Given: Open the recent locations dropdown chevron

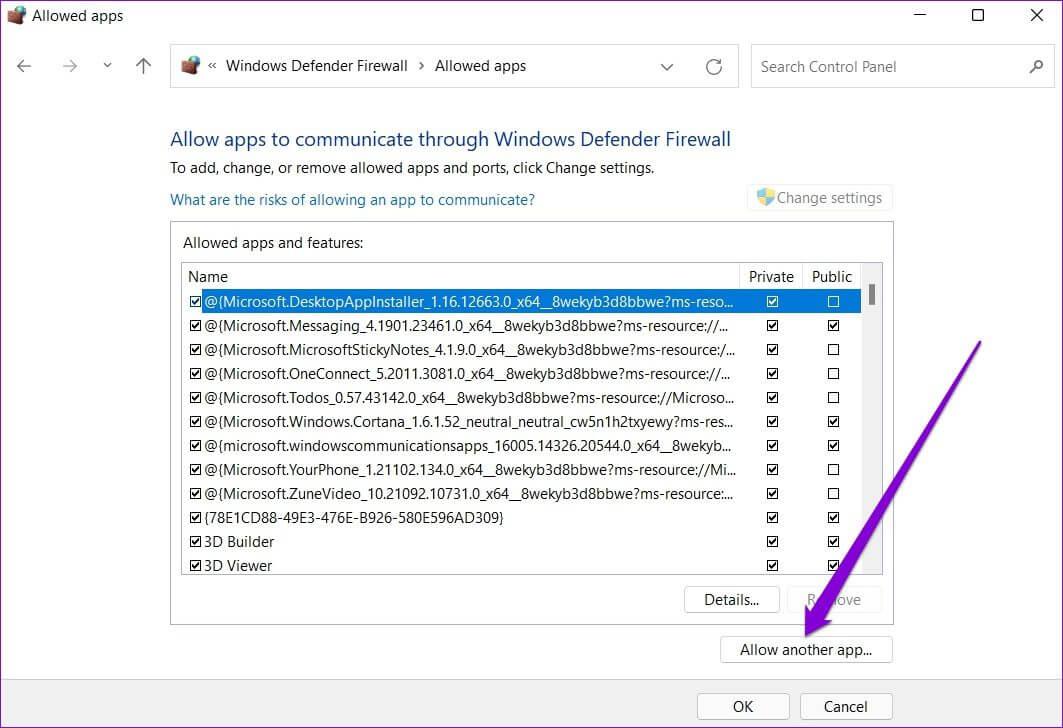Looking at the screenshot, I should tap(107, 66).
